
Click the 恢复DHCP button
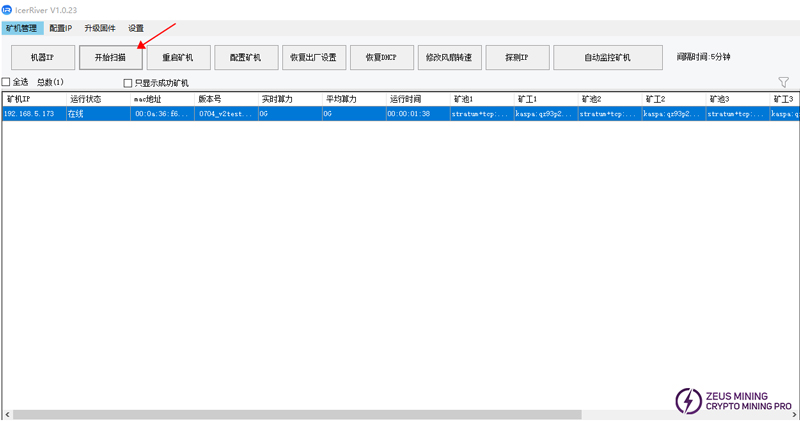[x=381, y=58]
